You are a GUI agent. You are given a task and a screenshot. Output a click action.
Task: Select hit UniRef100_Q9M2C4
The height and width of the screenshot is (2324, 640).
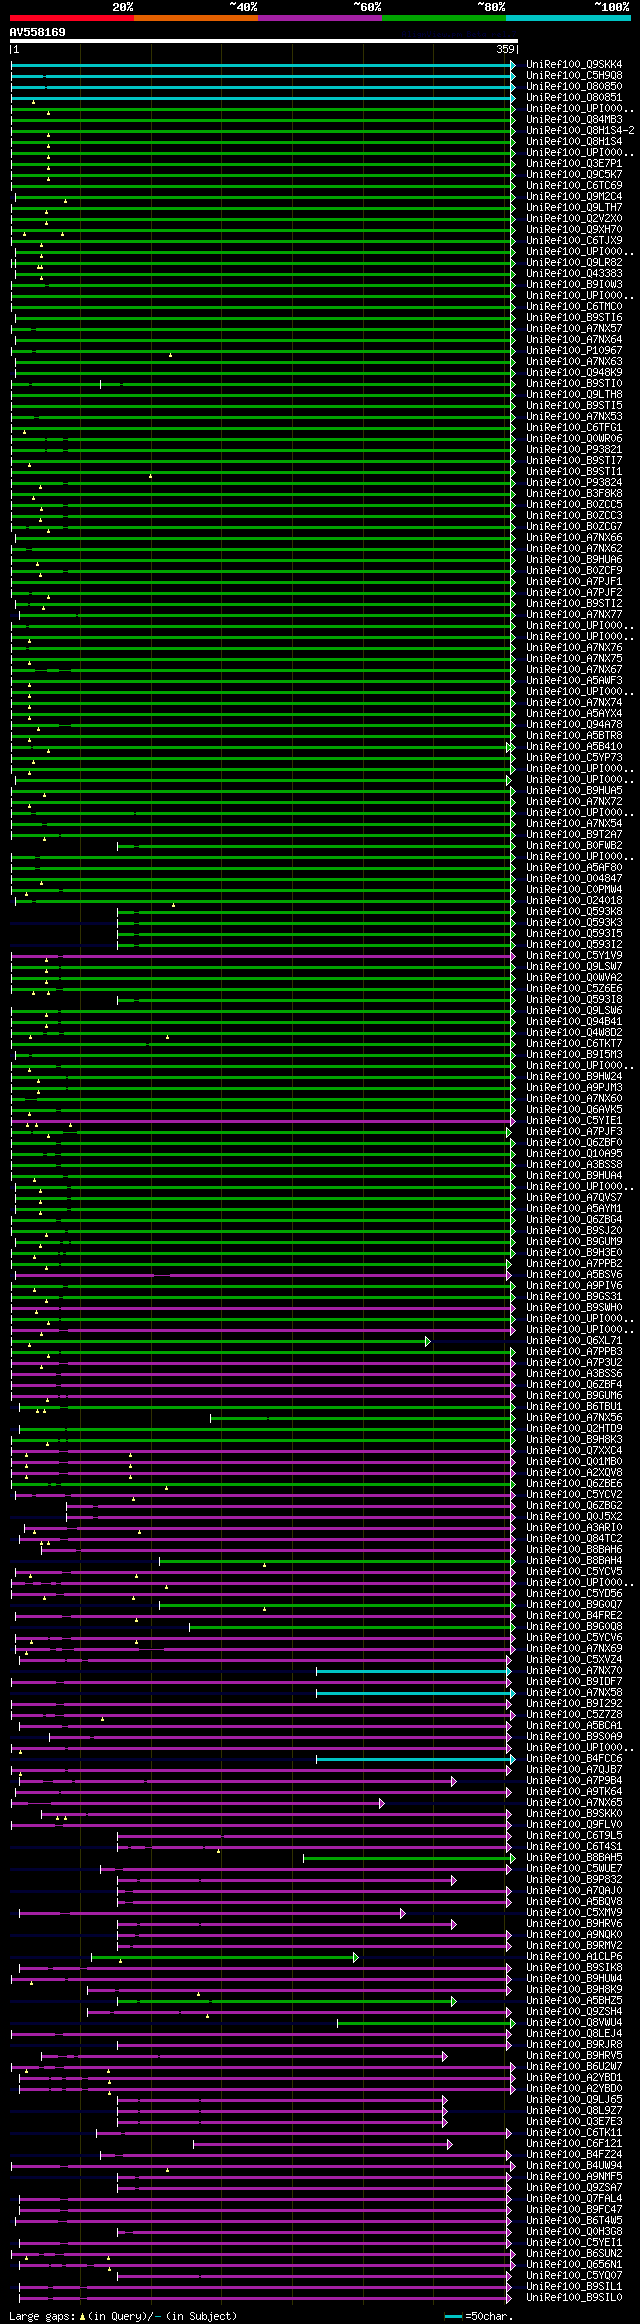[x=574, y=197]
